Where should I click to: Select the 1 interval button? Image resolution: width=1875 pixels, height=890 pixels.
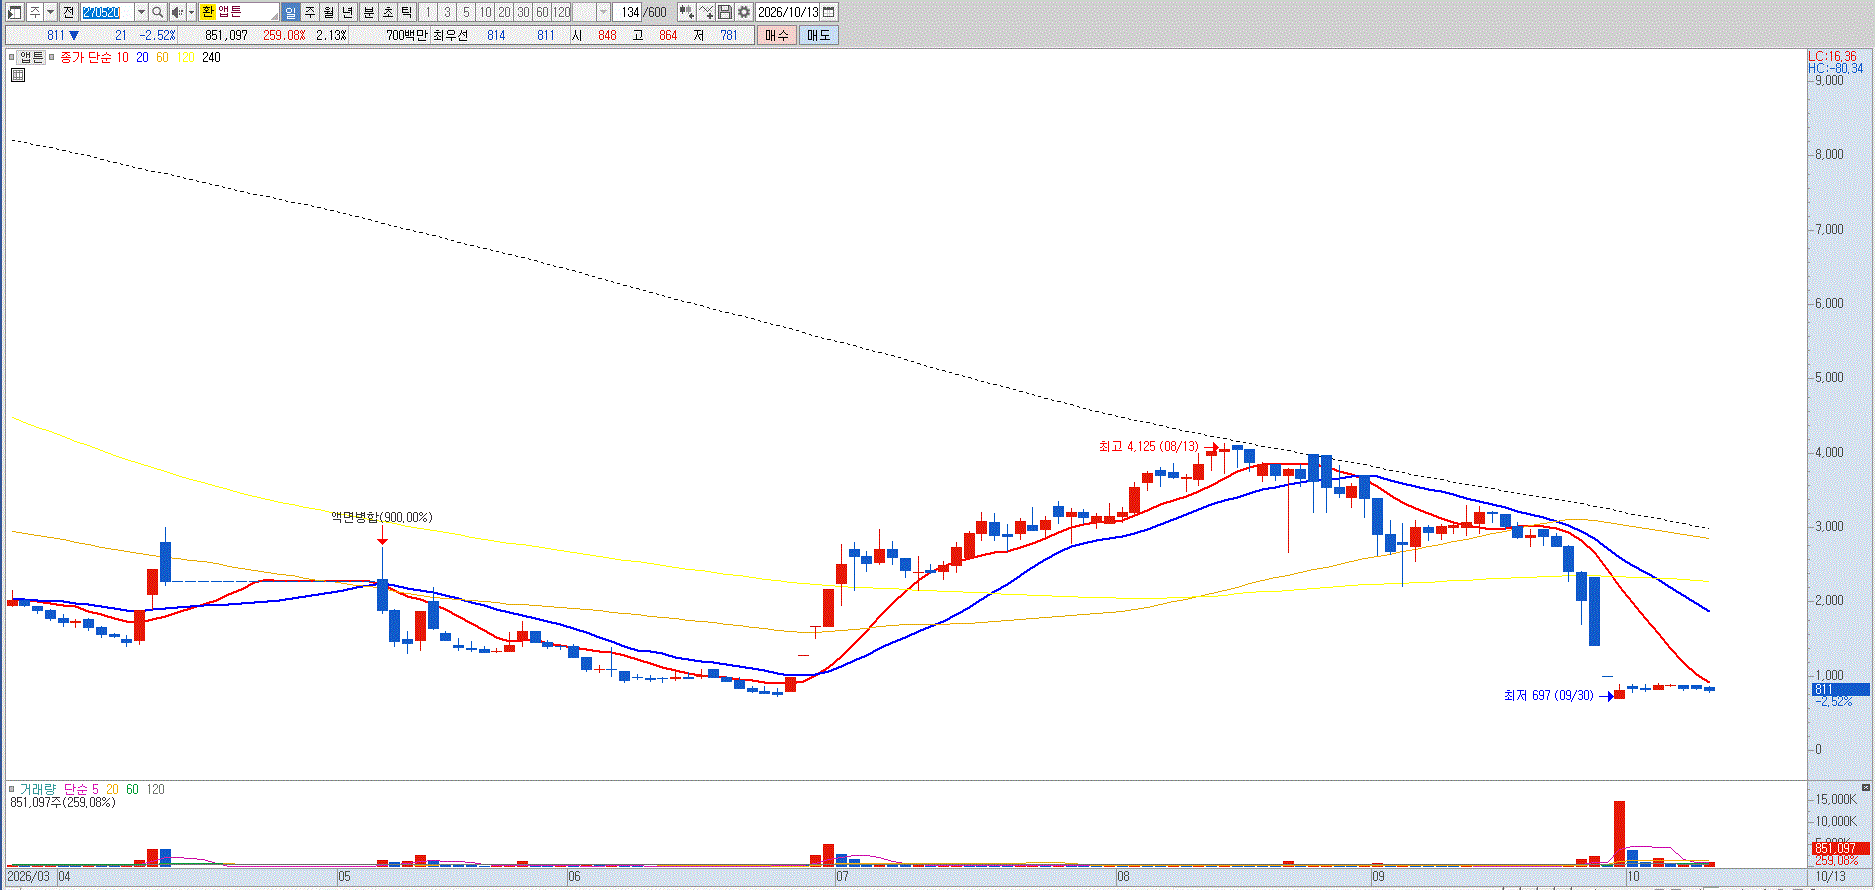click(428, 12)
